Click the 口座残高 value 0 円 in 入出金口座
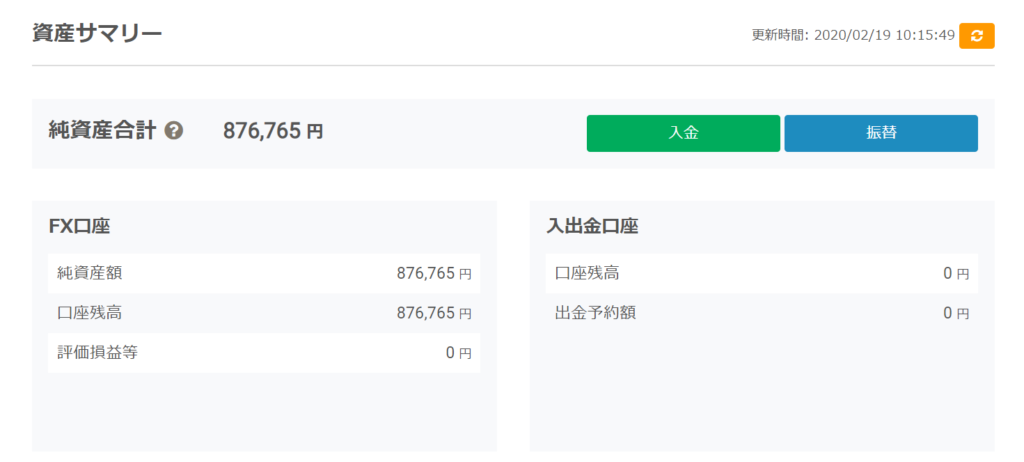The width and height of the screenshot is (1024, 462). point(955,273)
